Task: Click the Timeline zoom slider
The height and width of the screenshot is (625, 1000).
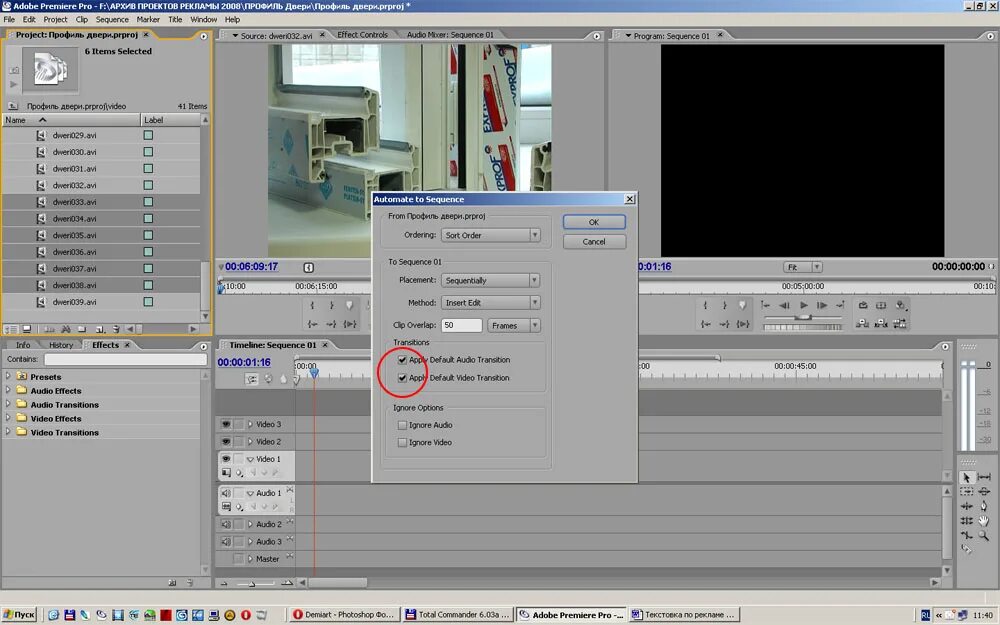Action: (x=253, y=583)
